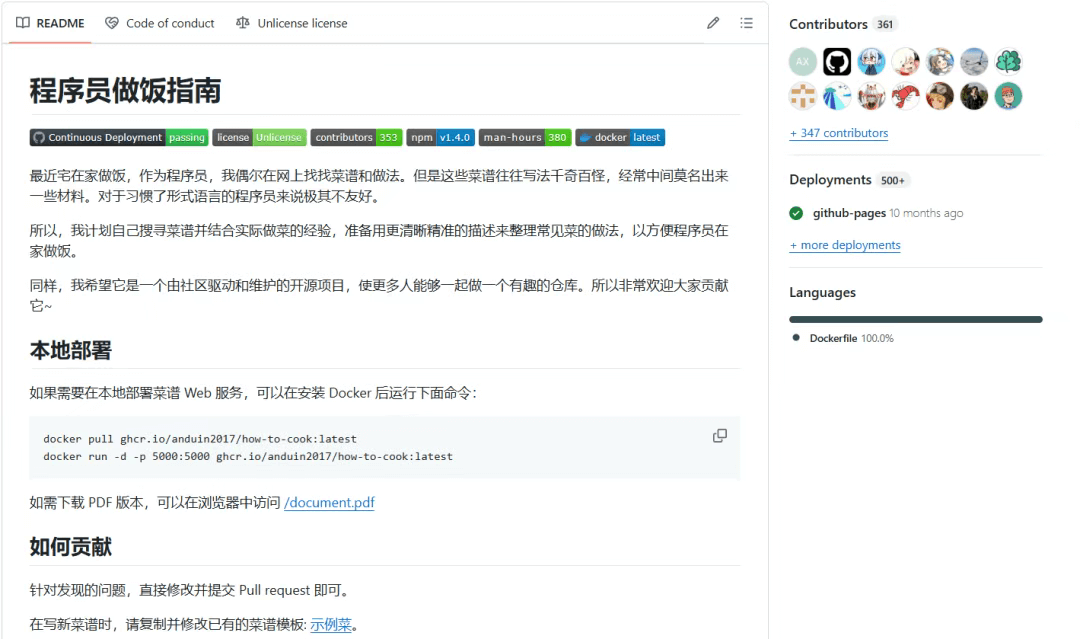
Task: Expand the + more deployments link
Action: (844, 245)
